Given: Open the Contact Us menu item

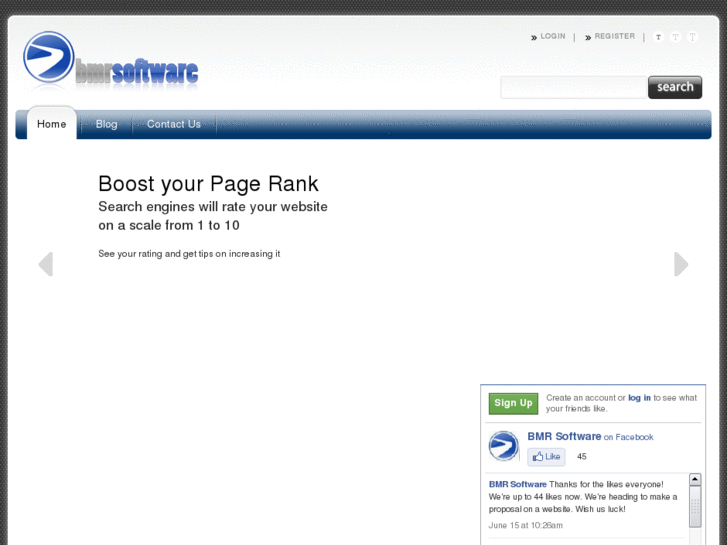Looking at the screenshot, I should [x=174, y=124].
